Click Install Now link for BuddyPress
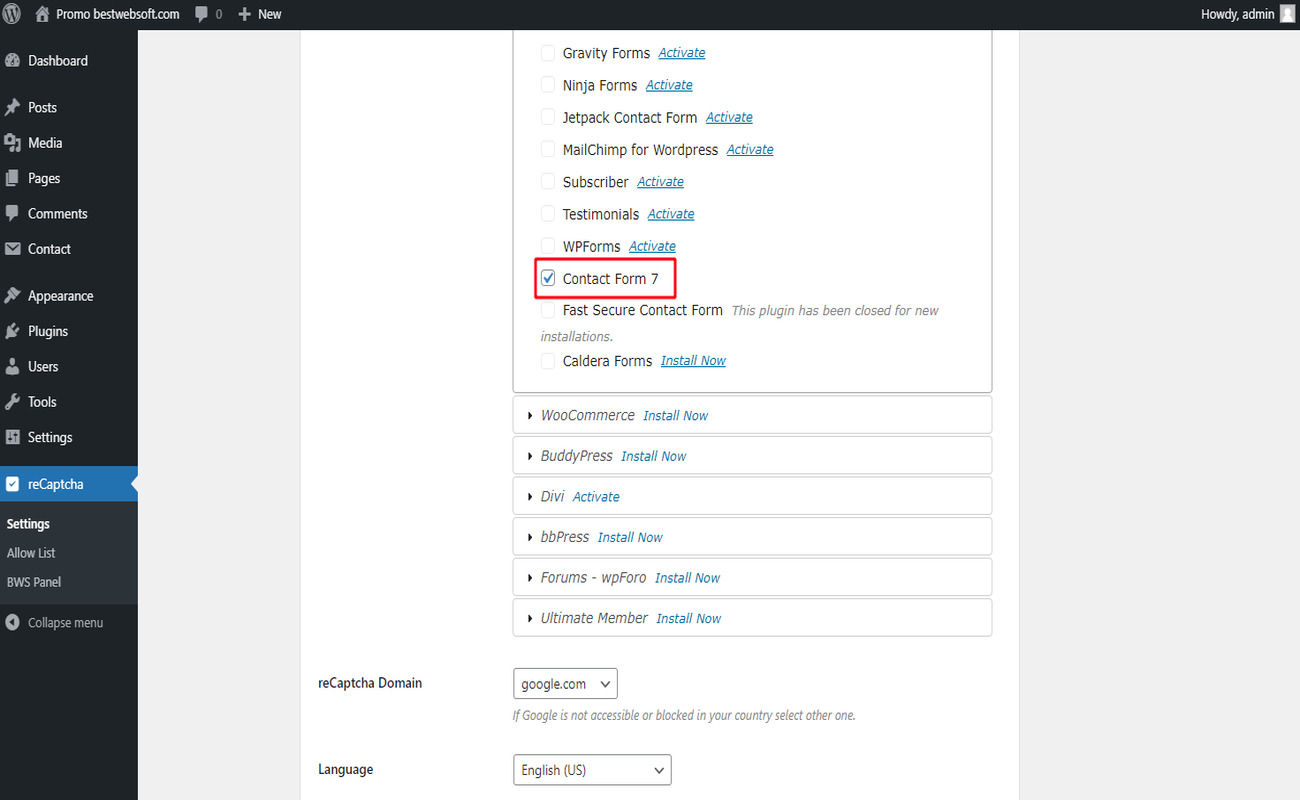Screen dimensions: 1300x800 pos(654,456)
